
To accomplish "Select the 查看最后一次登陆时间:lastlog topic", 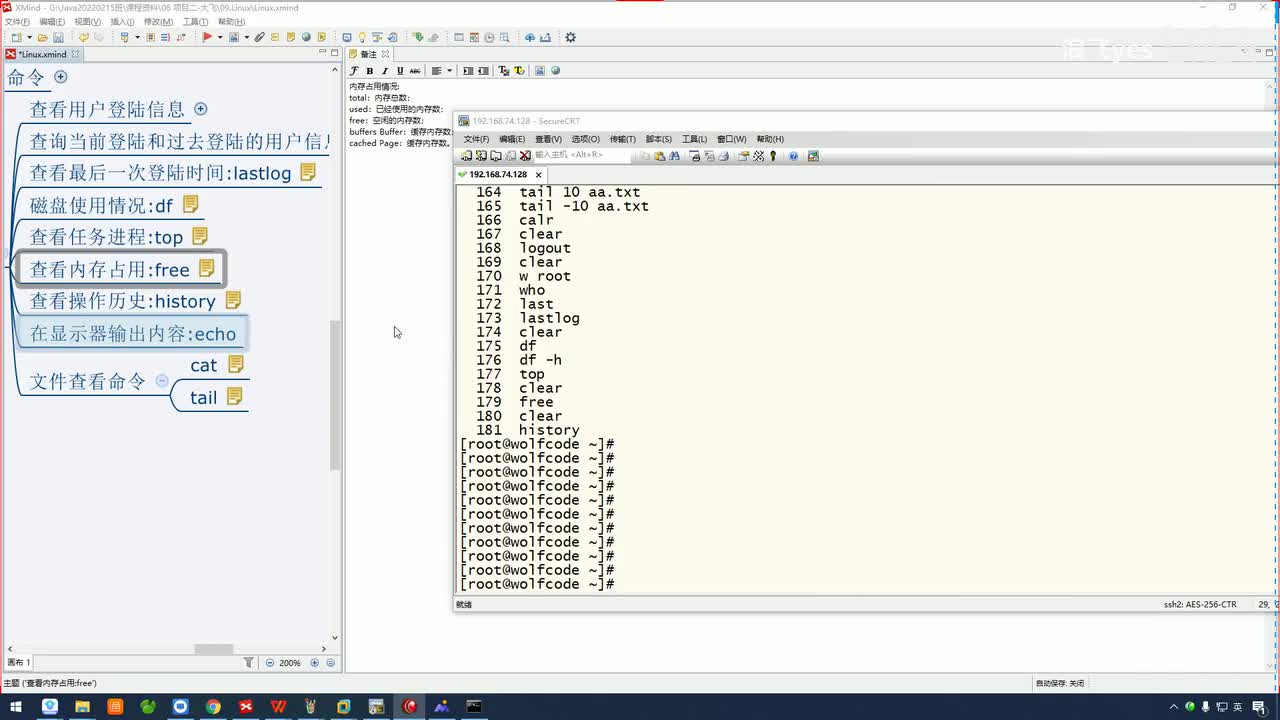I will (160, 173).
